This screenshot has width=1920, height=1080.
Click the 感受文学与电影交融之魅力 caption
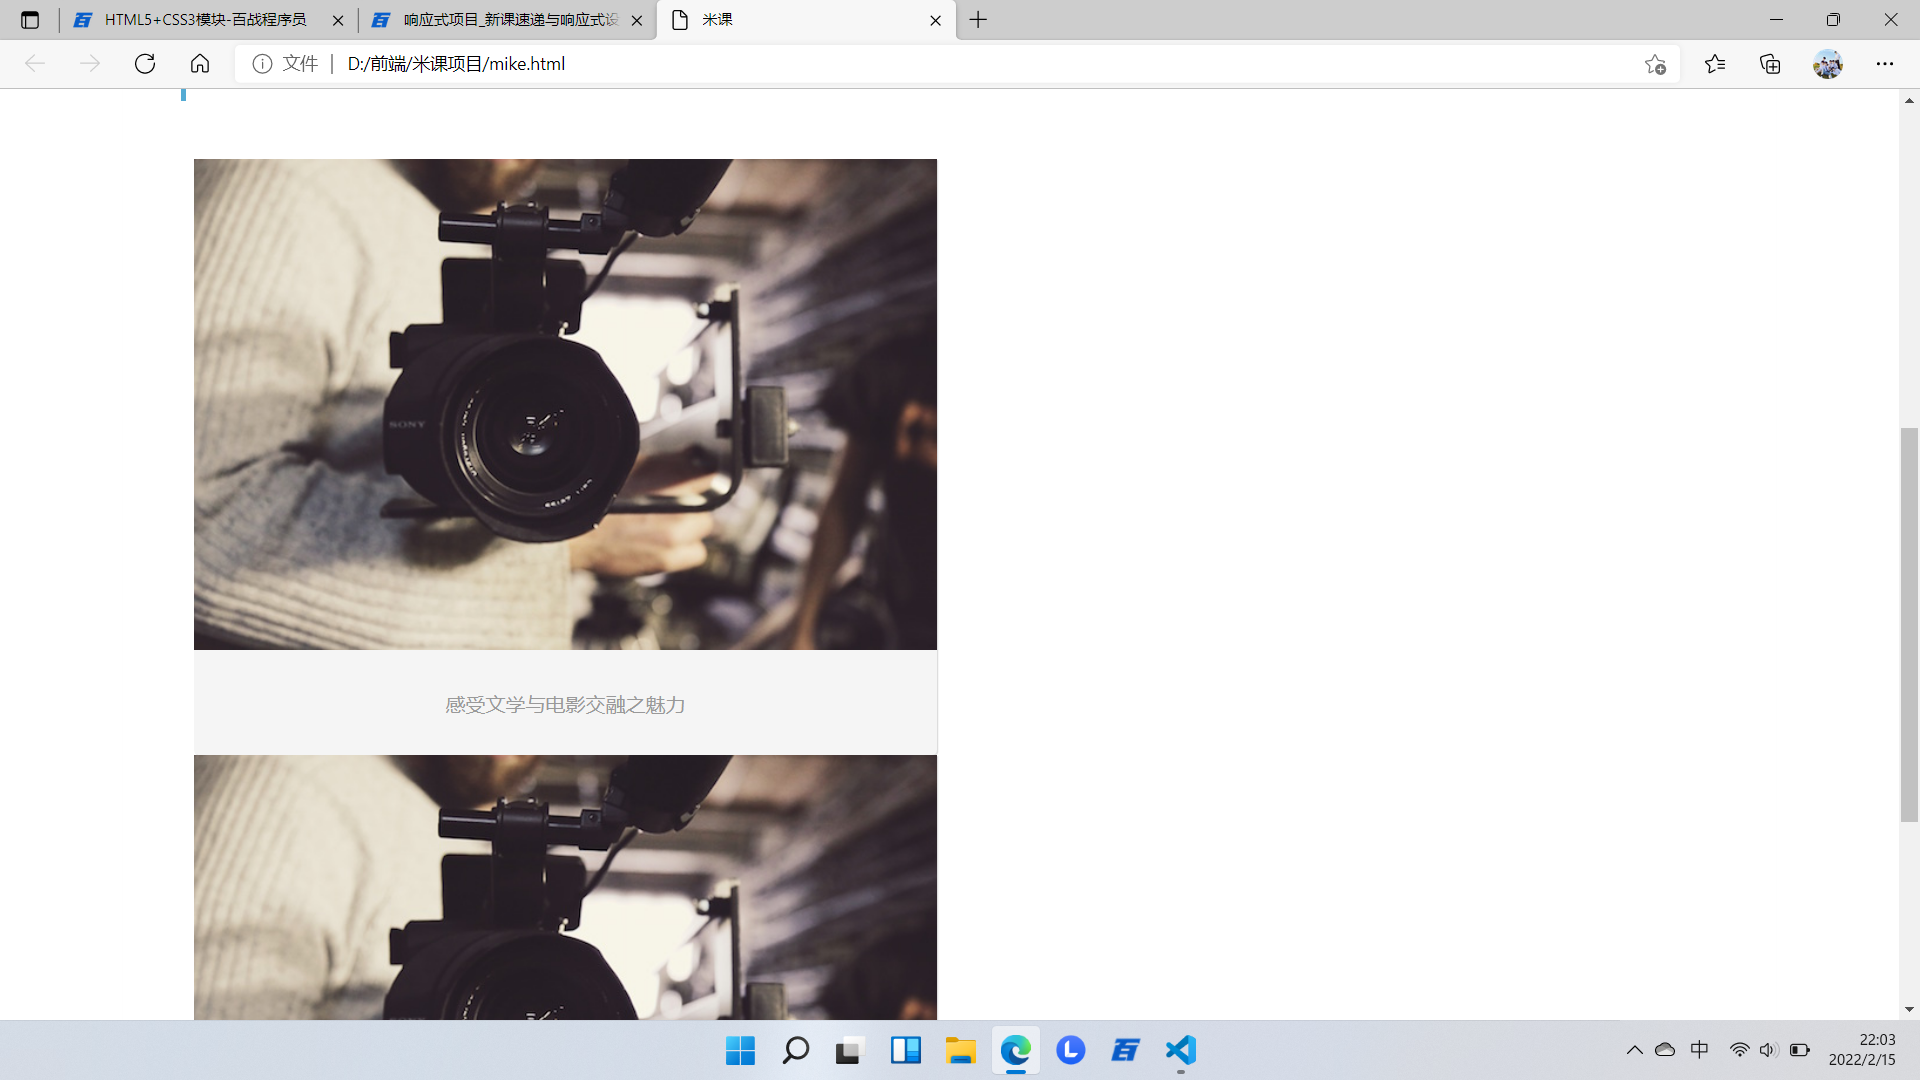[x=565, y=705]
